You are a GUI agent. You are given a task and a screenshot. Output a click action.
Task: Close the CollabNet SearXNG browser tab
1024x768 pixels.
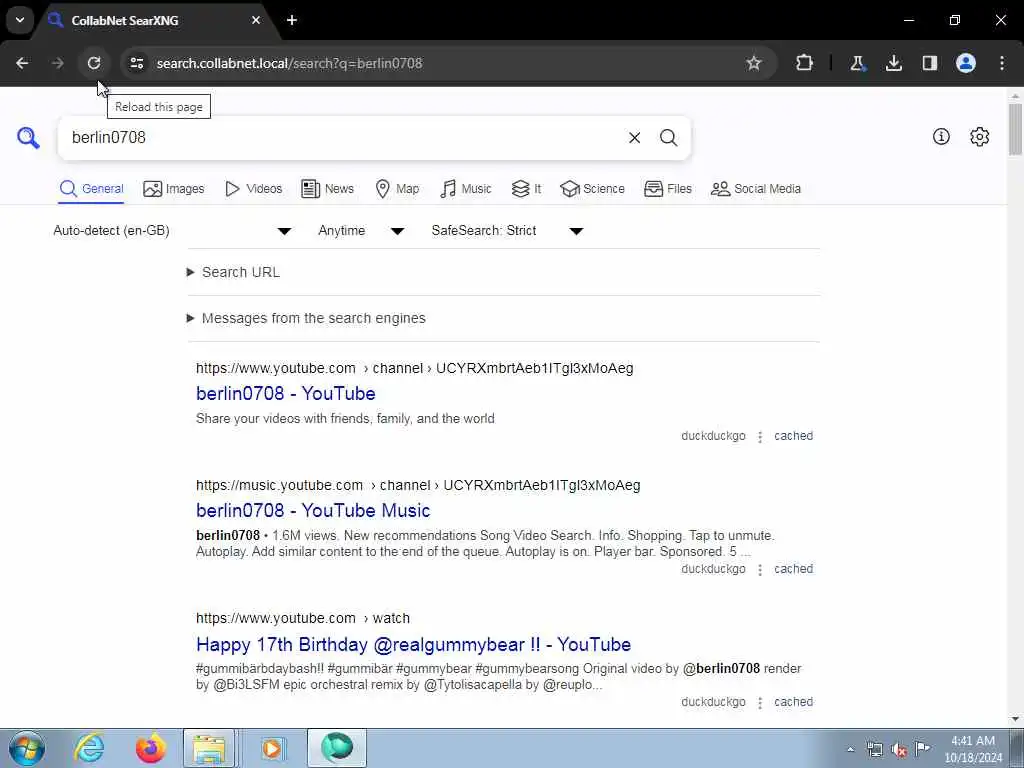click(x=256, y=20)
